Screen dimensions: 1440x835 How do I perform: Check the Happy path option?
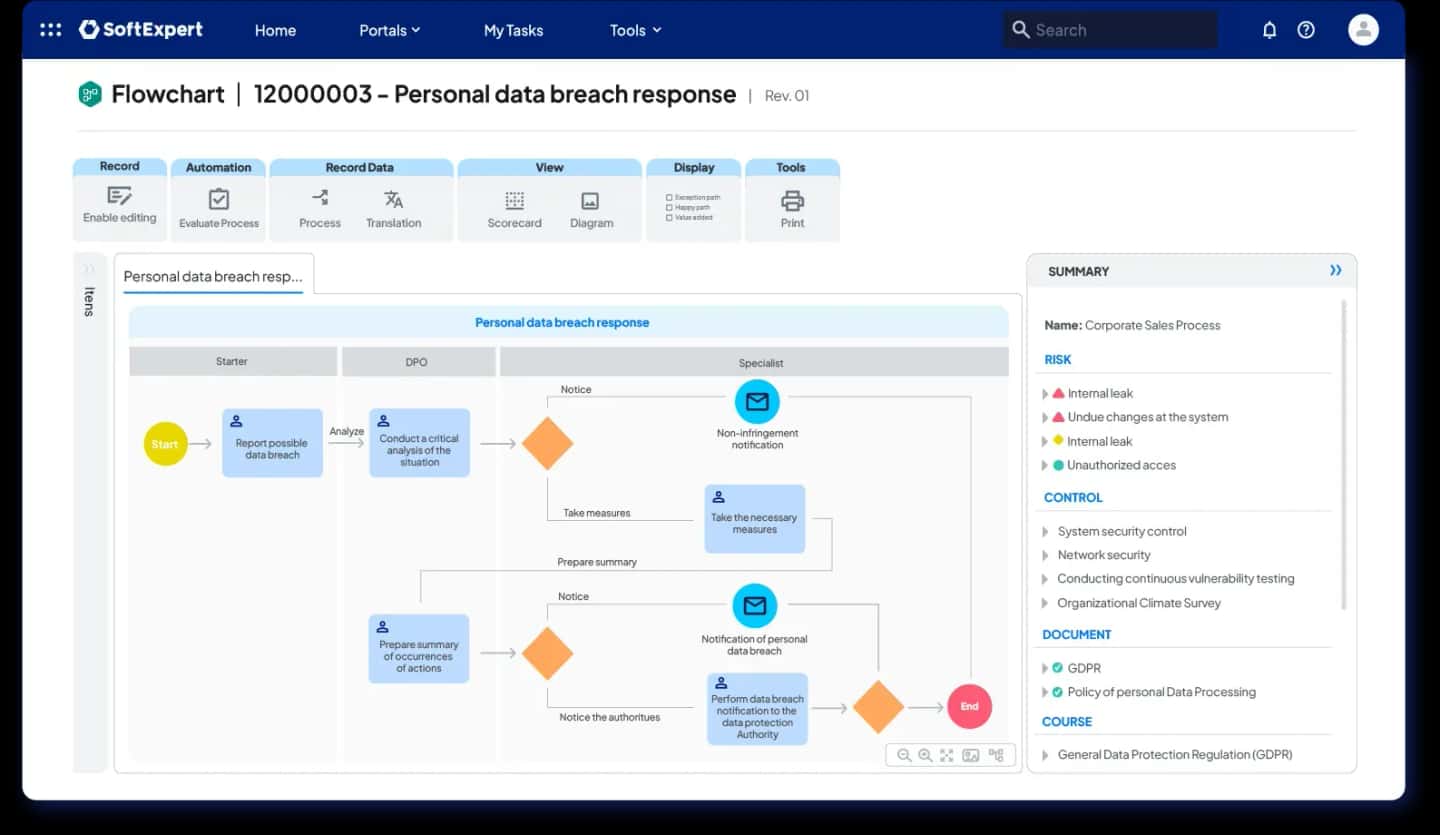coord(669,207)
